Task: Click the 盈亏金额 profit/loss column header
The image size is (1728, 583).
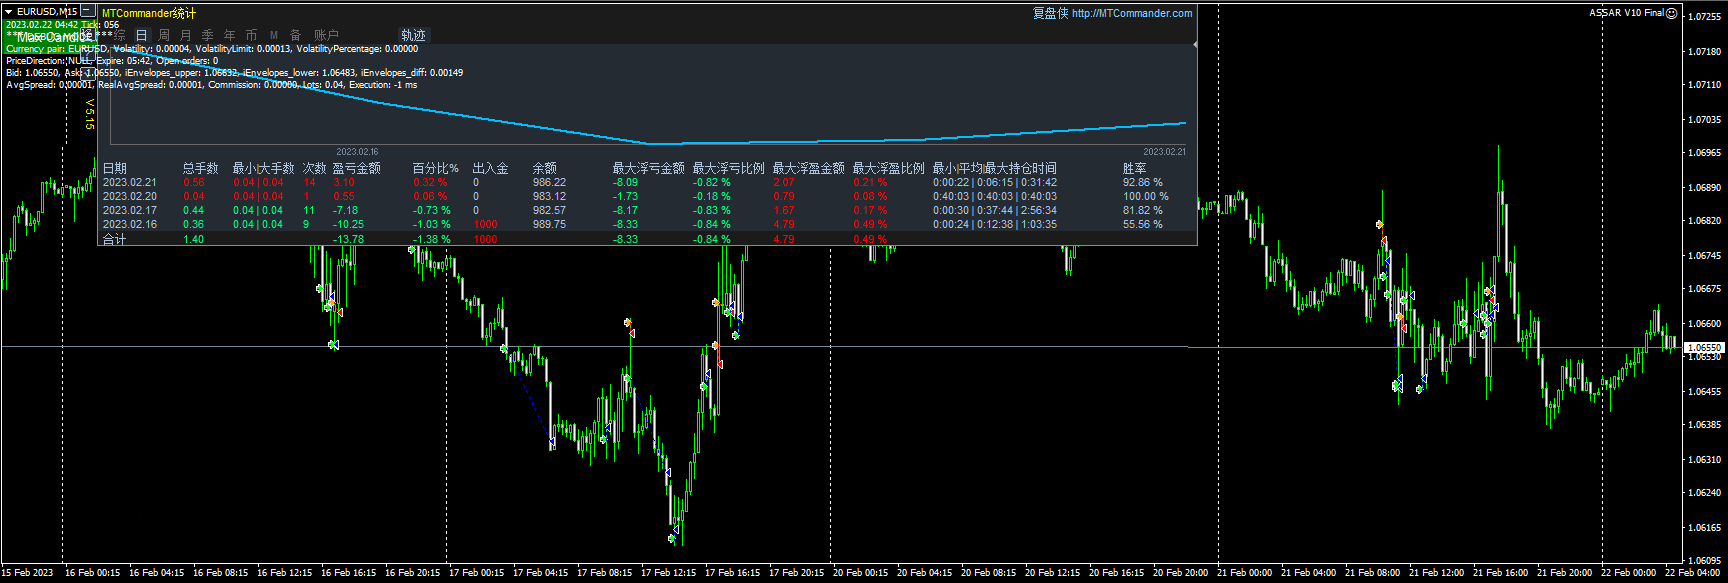Action: coord(356,168)
